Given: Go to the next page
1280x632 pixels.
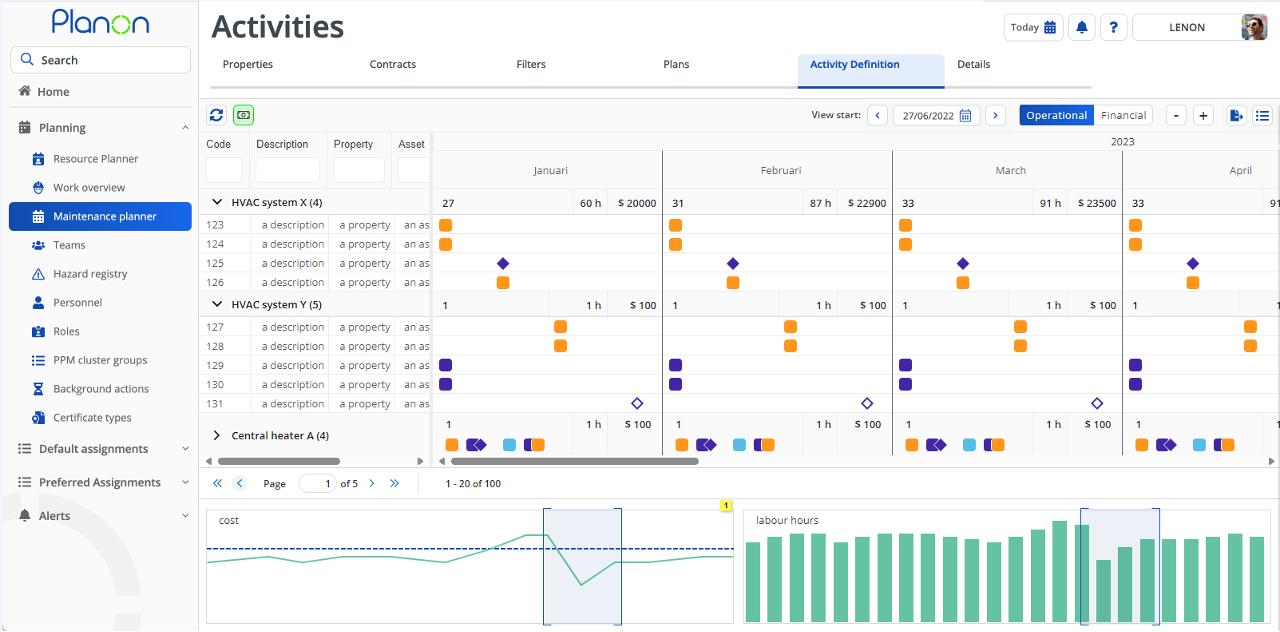Looking at the screenshot, I should point(372,483).
